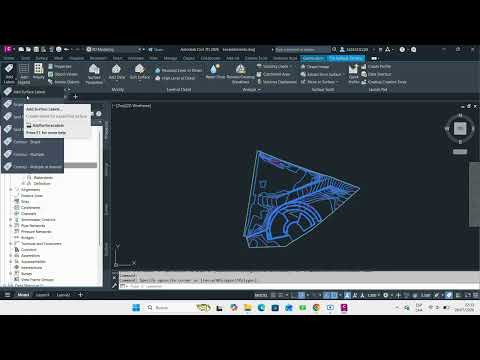Click the title bar search field
The height and width of the screenshot is (360, 480).
(302, 49)
